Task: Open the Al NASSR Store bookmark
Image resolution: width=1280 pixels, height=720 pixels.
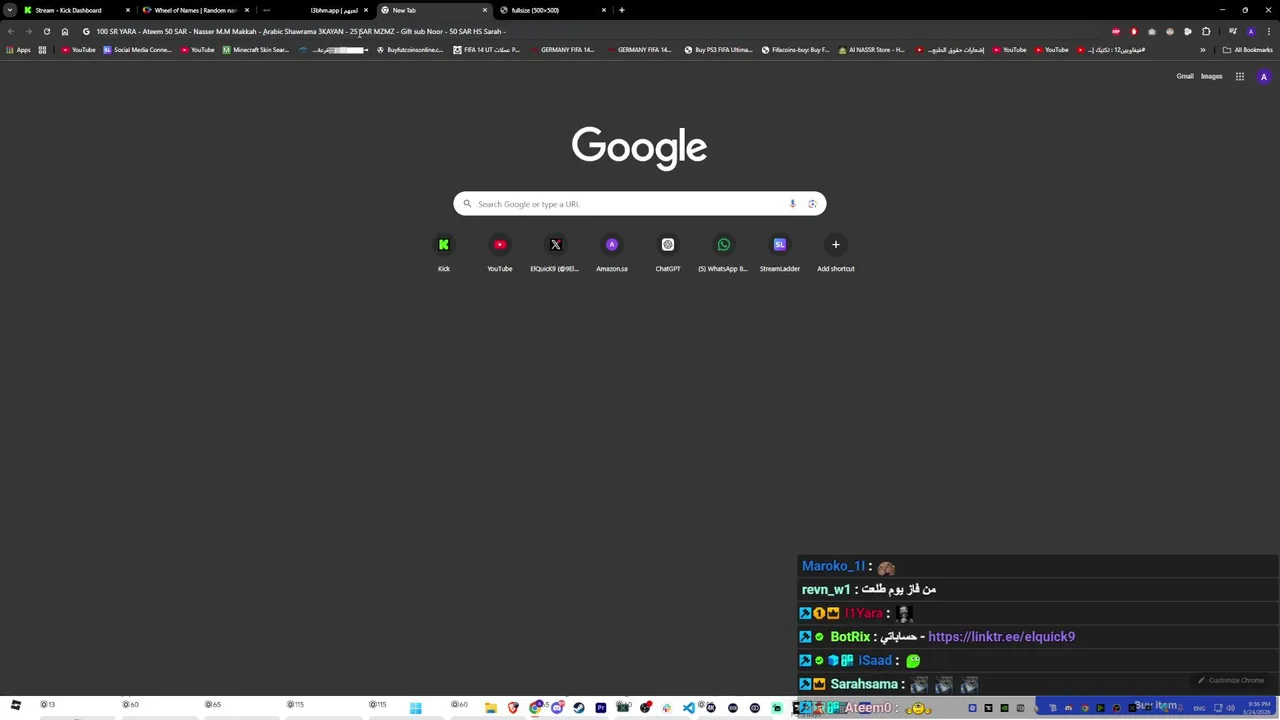Action: pyautogui.click(x=871, y=50)
